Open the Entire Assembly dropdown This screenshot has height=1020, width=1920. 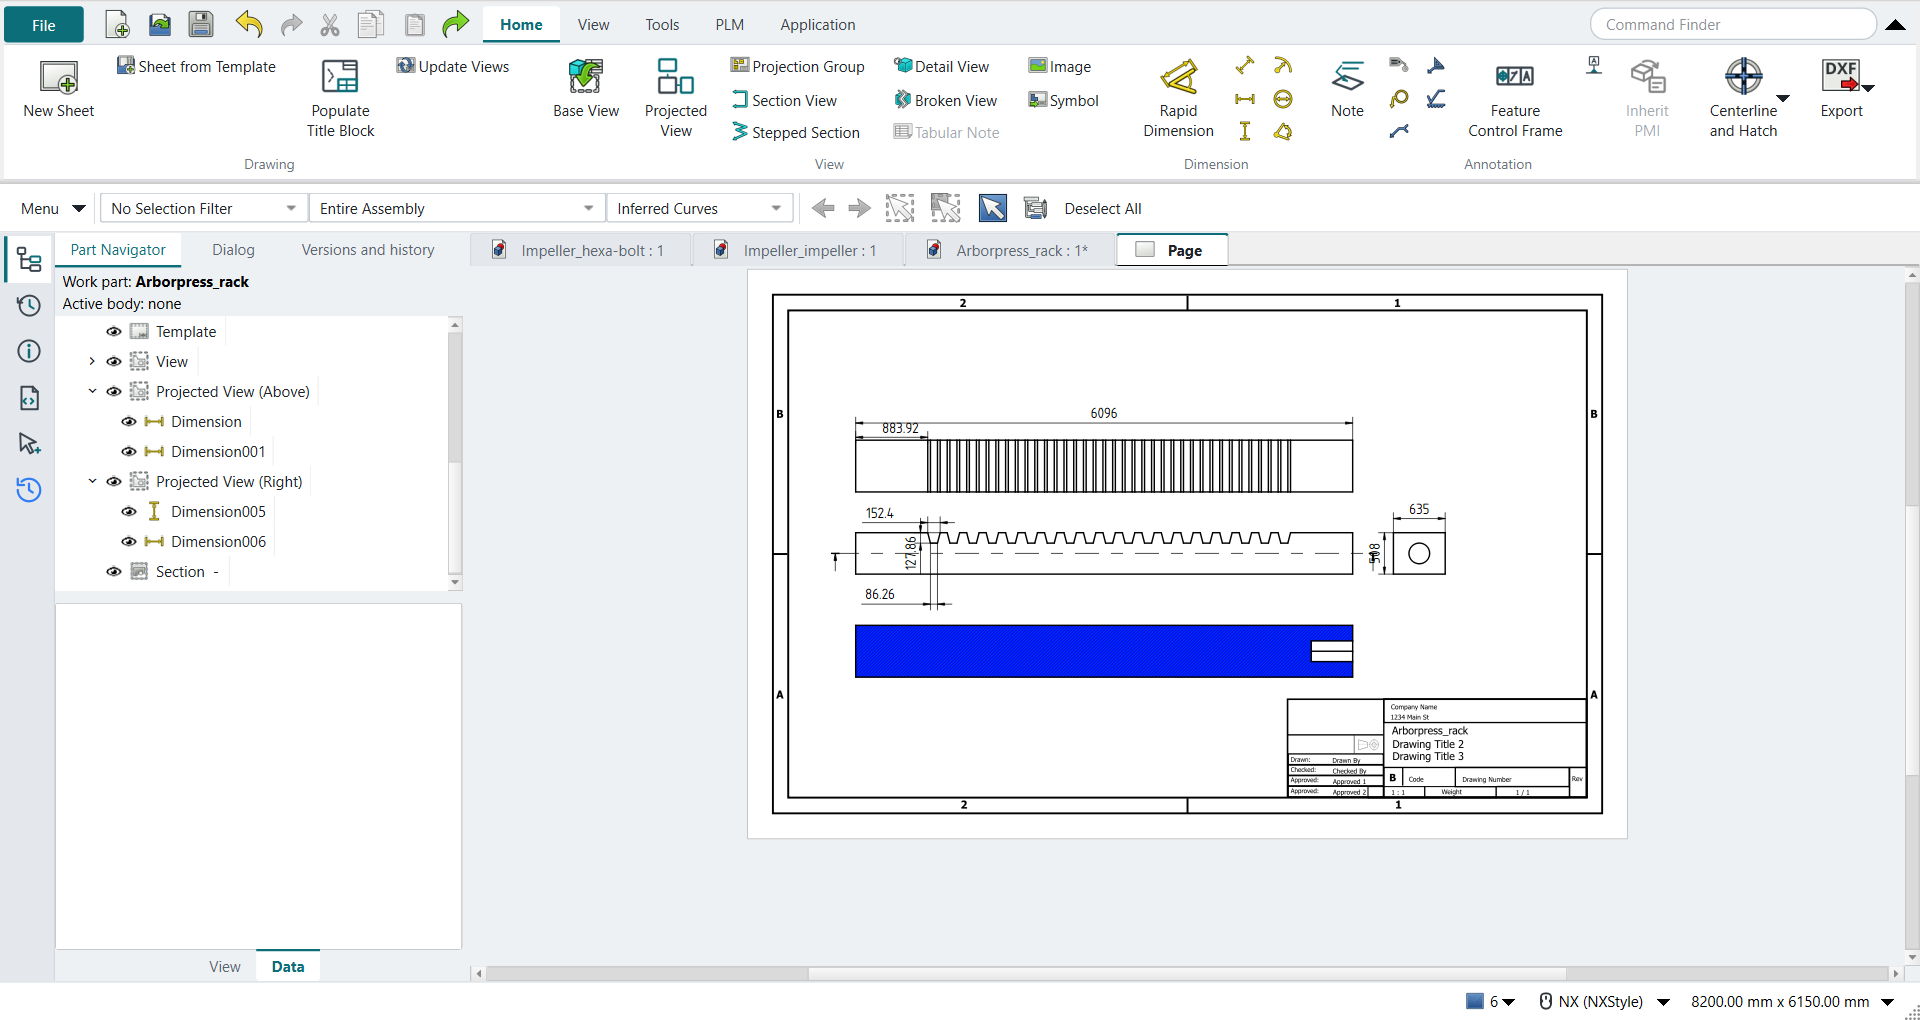(458, 208)
